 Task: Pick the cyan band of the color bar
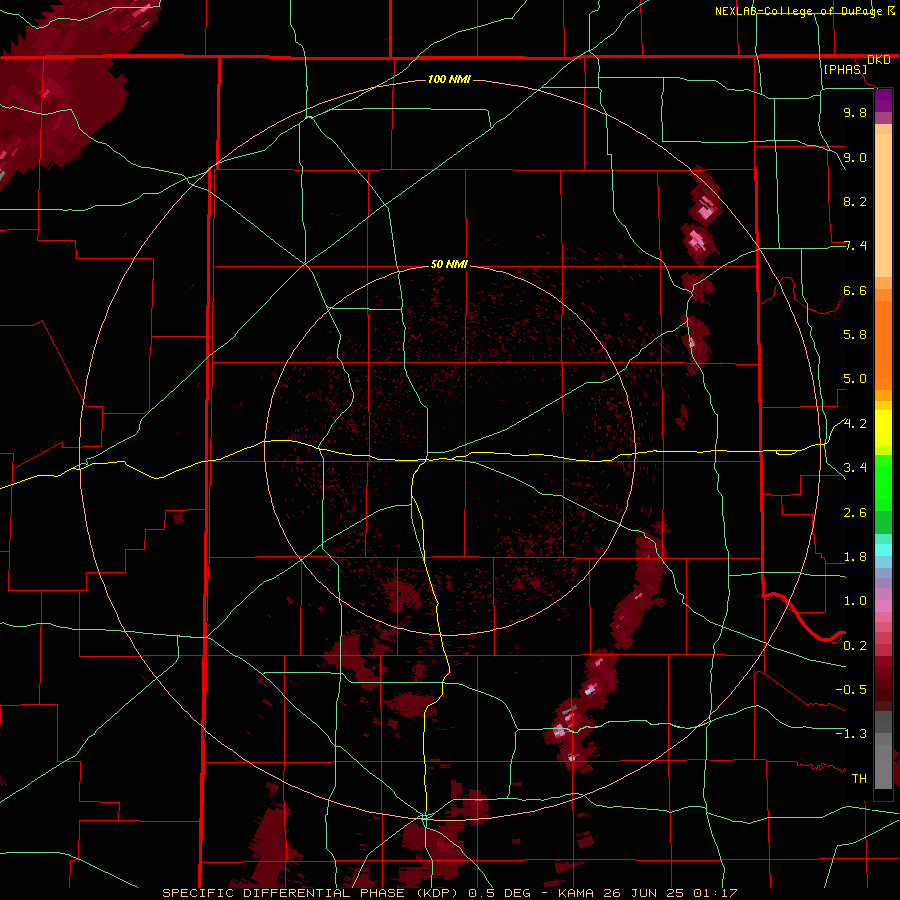click(x=883, y=550)
